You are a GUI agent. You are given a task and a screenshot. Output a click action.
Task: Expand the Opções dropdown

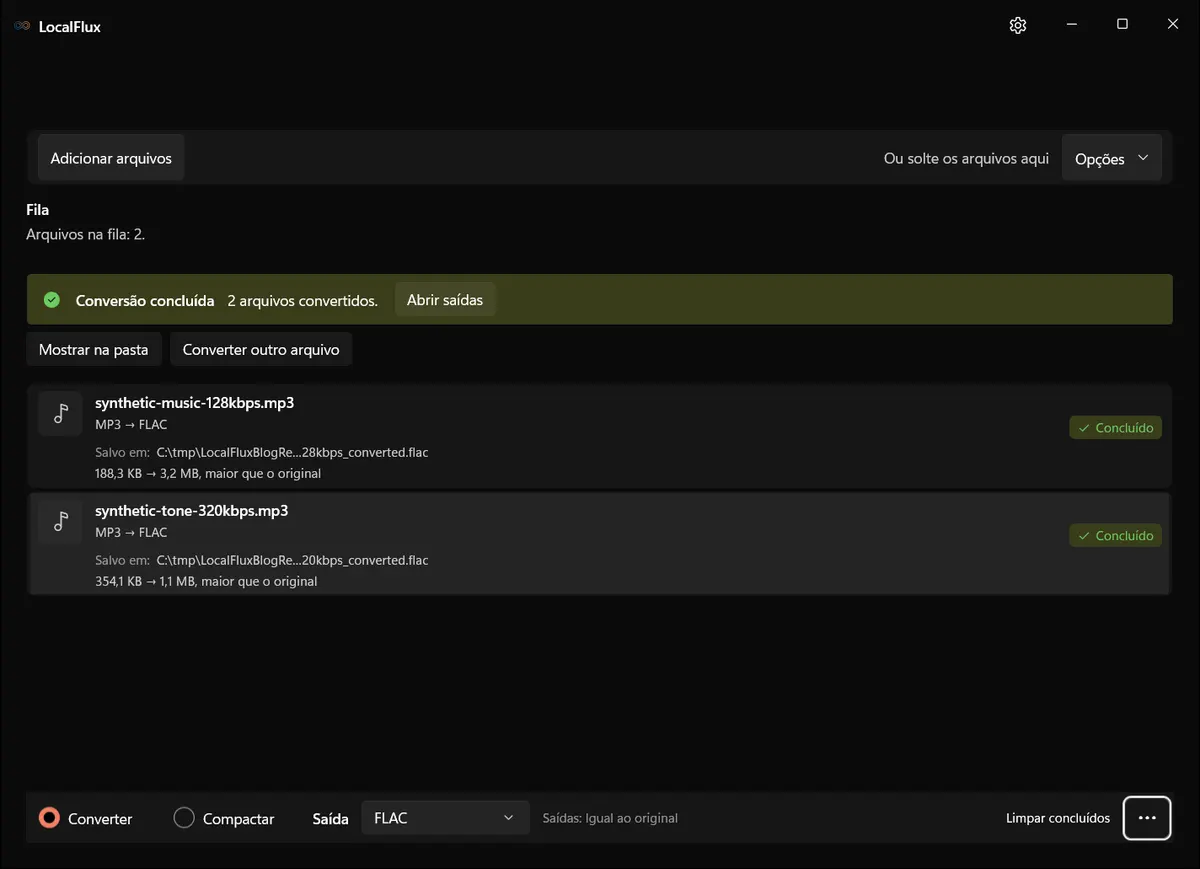(x=1111, y=158)
